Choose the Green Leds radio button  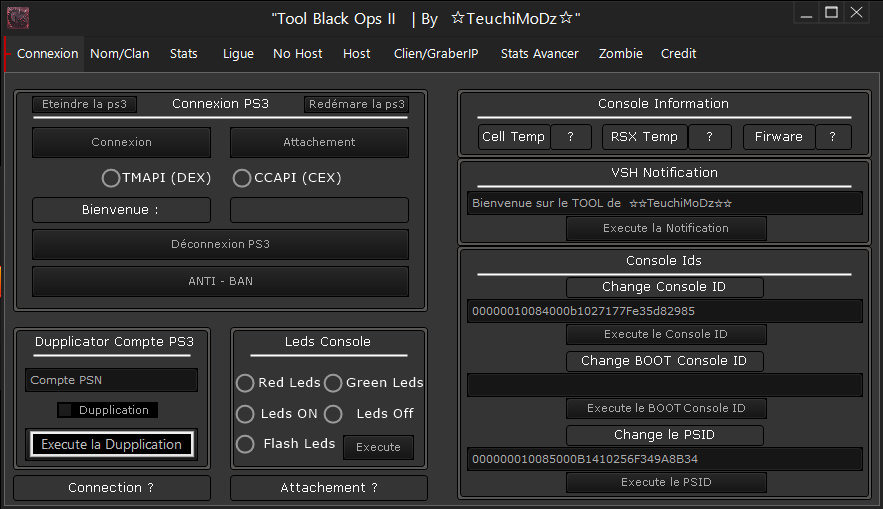coord(333,383)
